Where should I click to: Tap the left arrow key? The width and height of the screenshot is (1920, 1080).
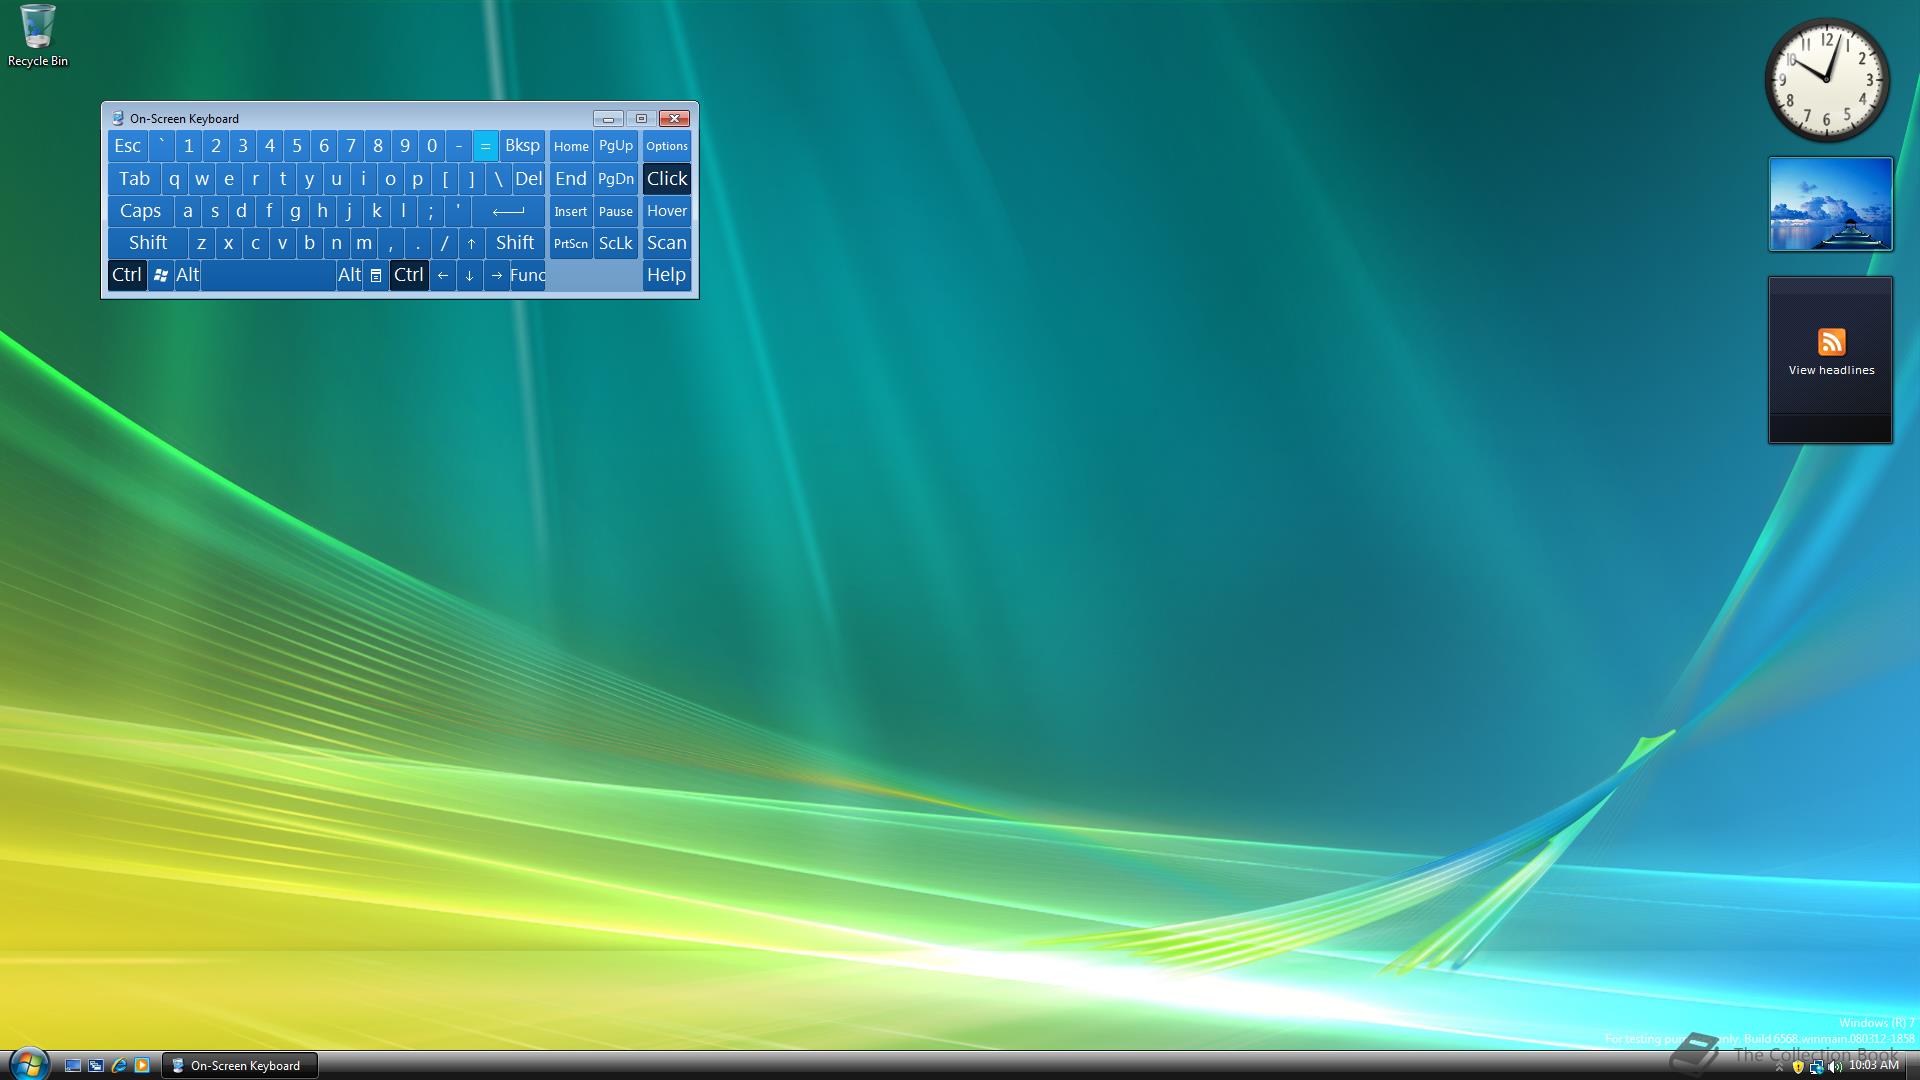[443, 275]
